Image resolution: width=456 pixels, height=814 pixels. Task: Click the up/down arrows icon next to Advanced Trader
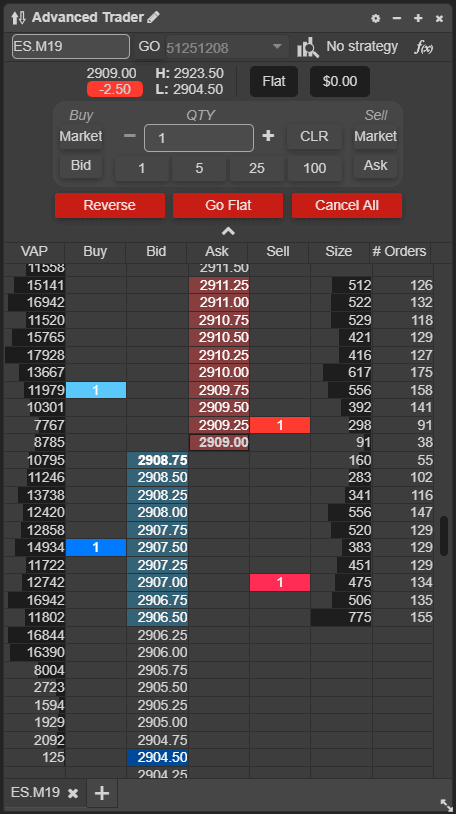click(18, 18)
